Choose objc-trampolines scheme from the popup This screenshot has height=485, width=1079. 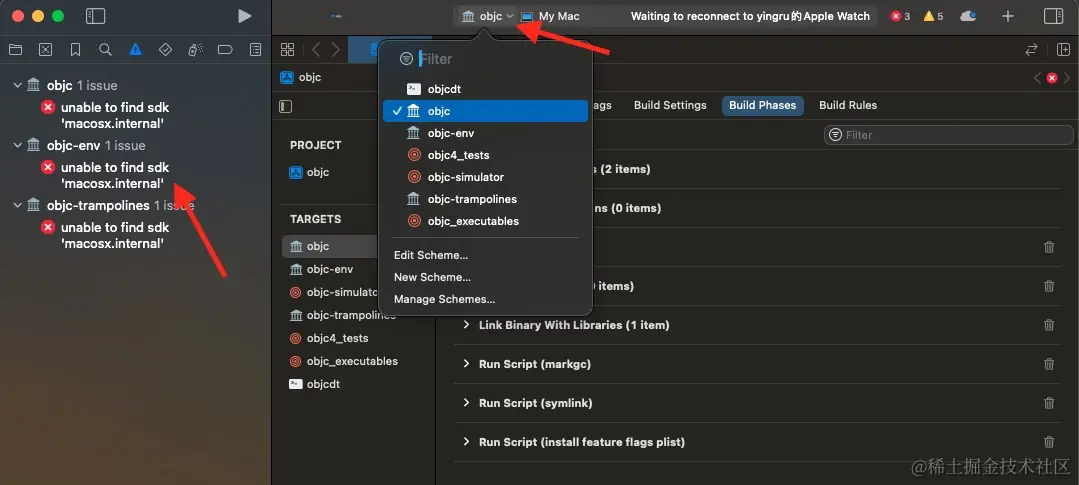(485, 199)
